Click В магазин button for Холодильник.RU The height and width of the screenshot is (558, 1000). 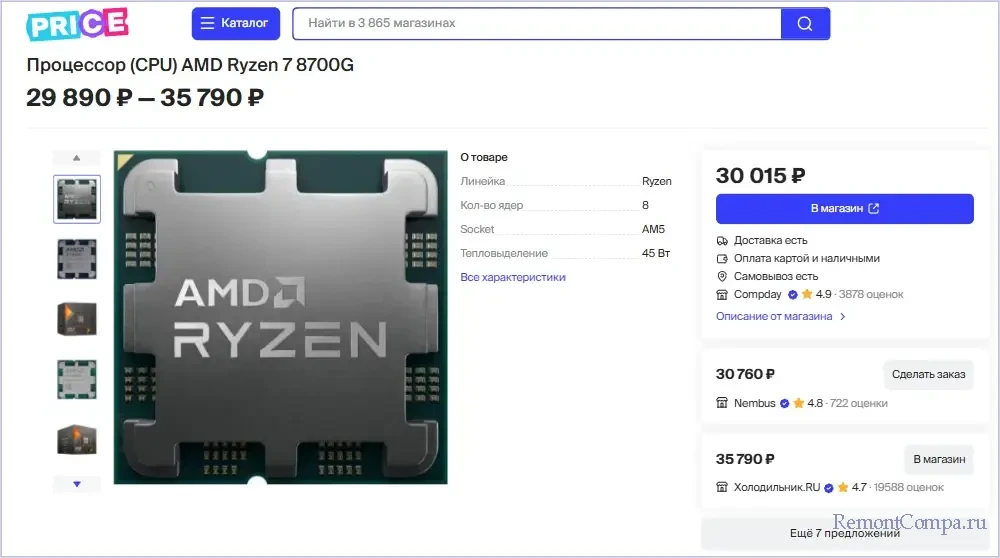click(939, 459)
